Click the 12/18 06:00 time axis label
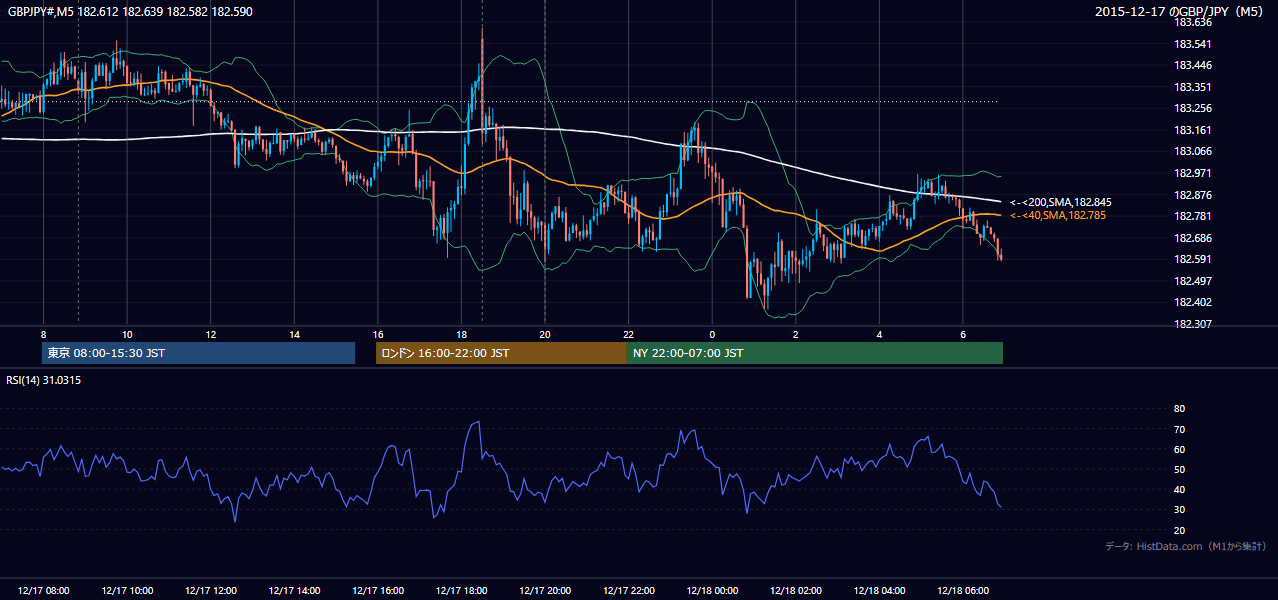The image size is (1278, 600). 962,591
